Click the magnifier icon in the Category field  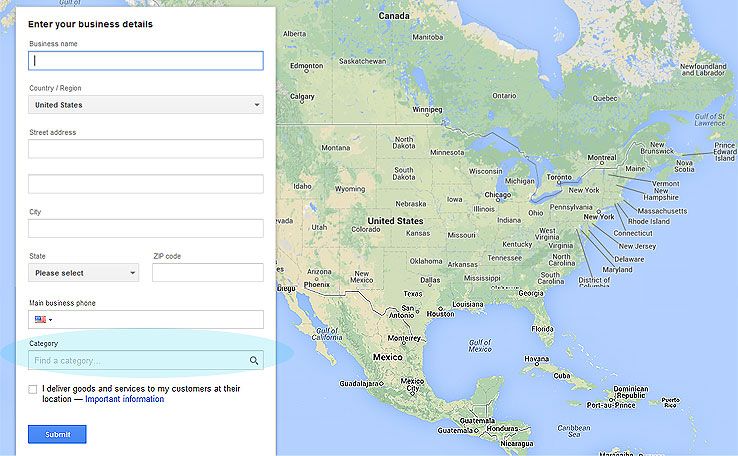point(254,360)
